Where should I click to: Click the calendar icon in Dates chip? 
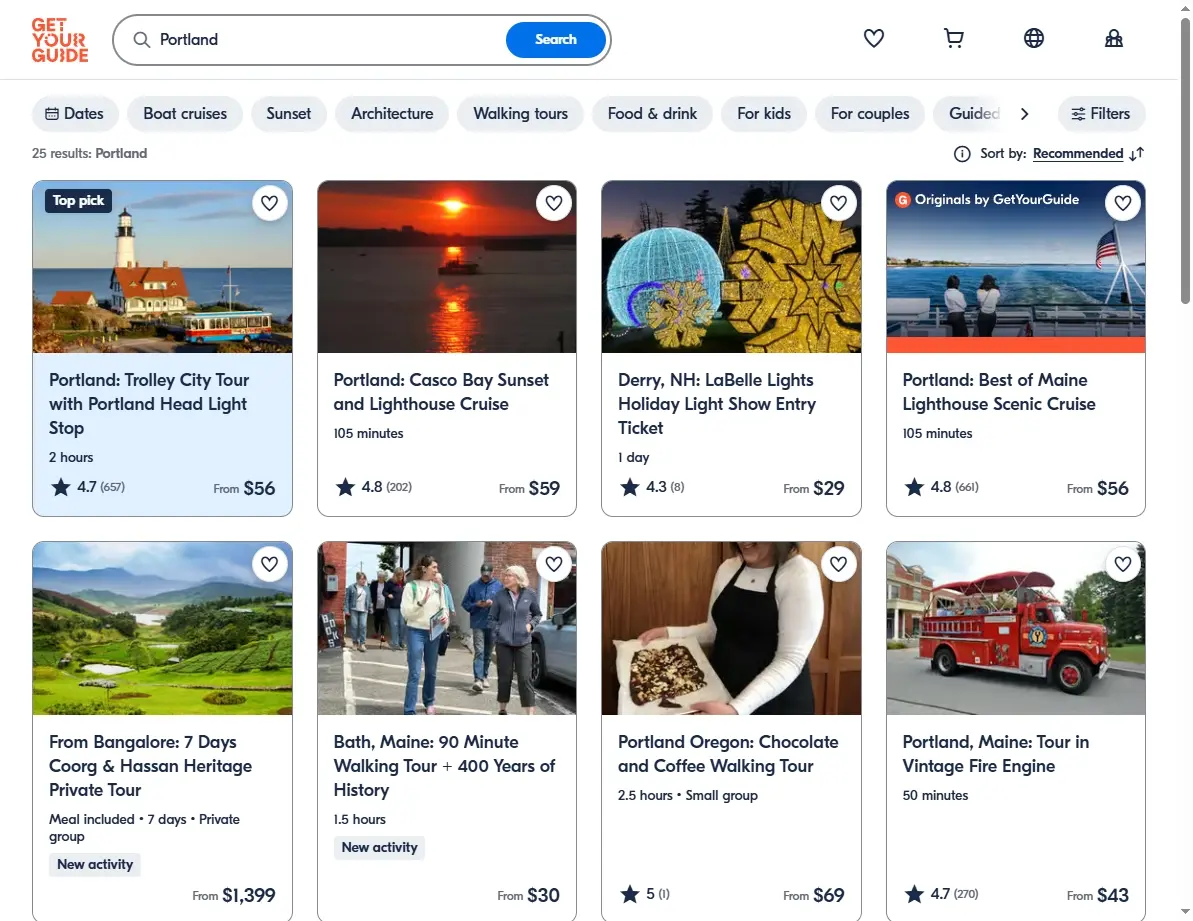[x=52, y=114]
